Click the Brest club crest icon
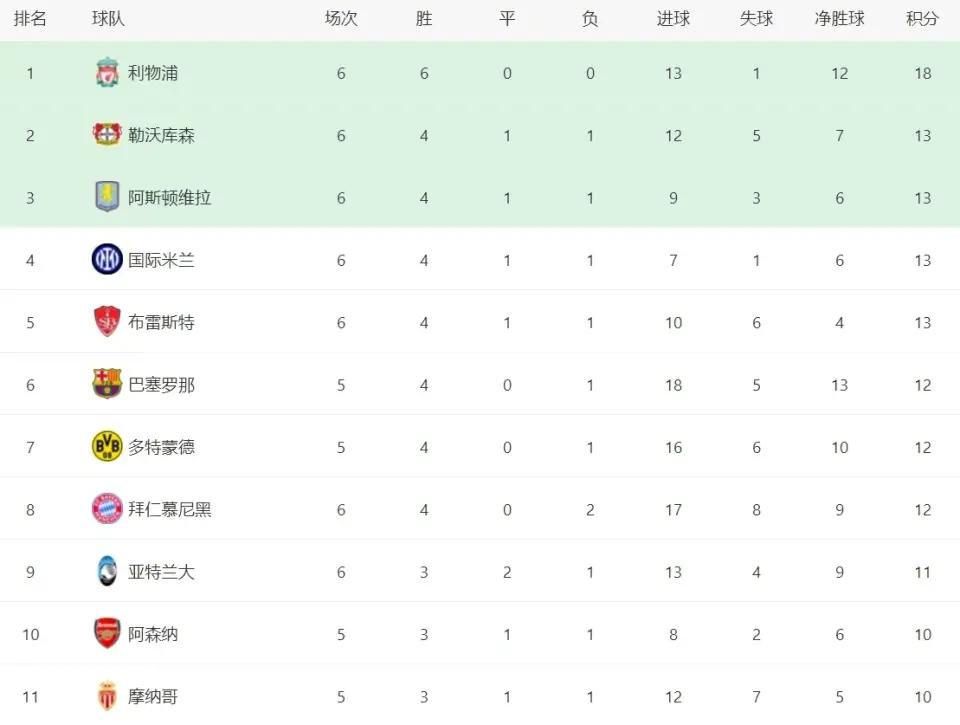The height and width of the screenshot is (725, 960). point(107,321)
